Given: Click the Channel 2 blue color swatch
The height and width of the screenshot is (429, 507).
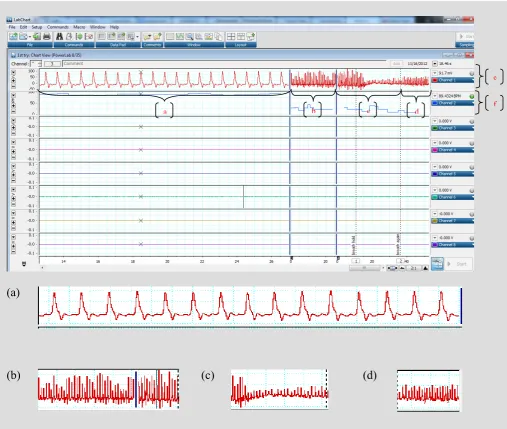Looking at the screenshot, I should (x=435, y=103).
